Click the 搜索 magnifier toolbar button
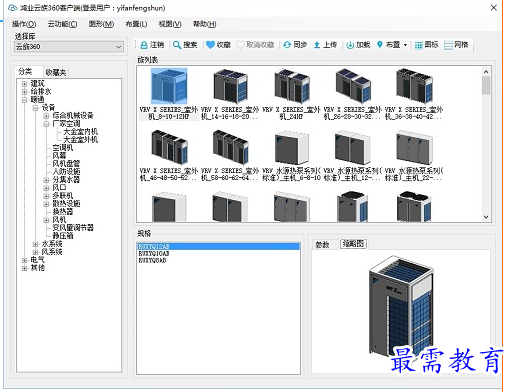Screen dimensions: 512x392 coord(185,45)
